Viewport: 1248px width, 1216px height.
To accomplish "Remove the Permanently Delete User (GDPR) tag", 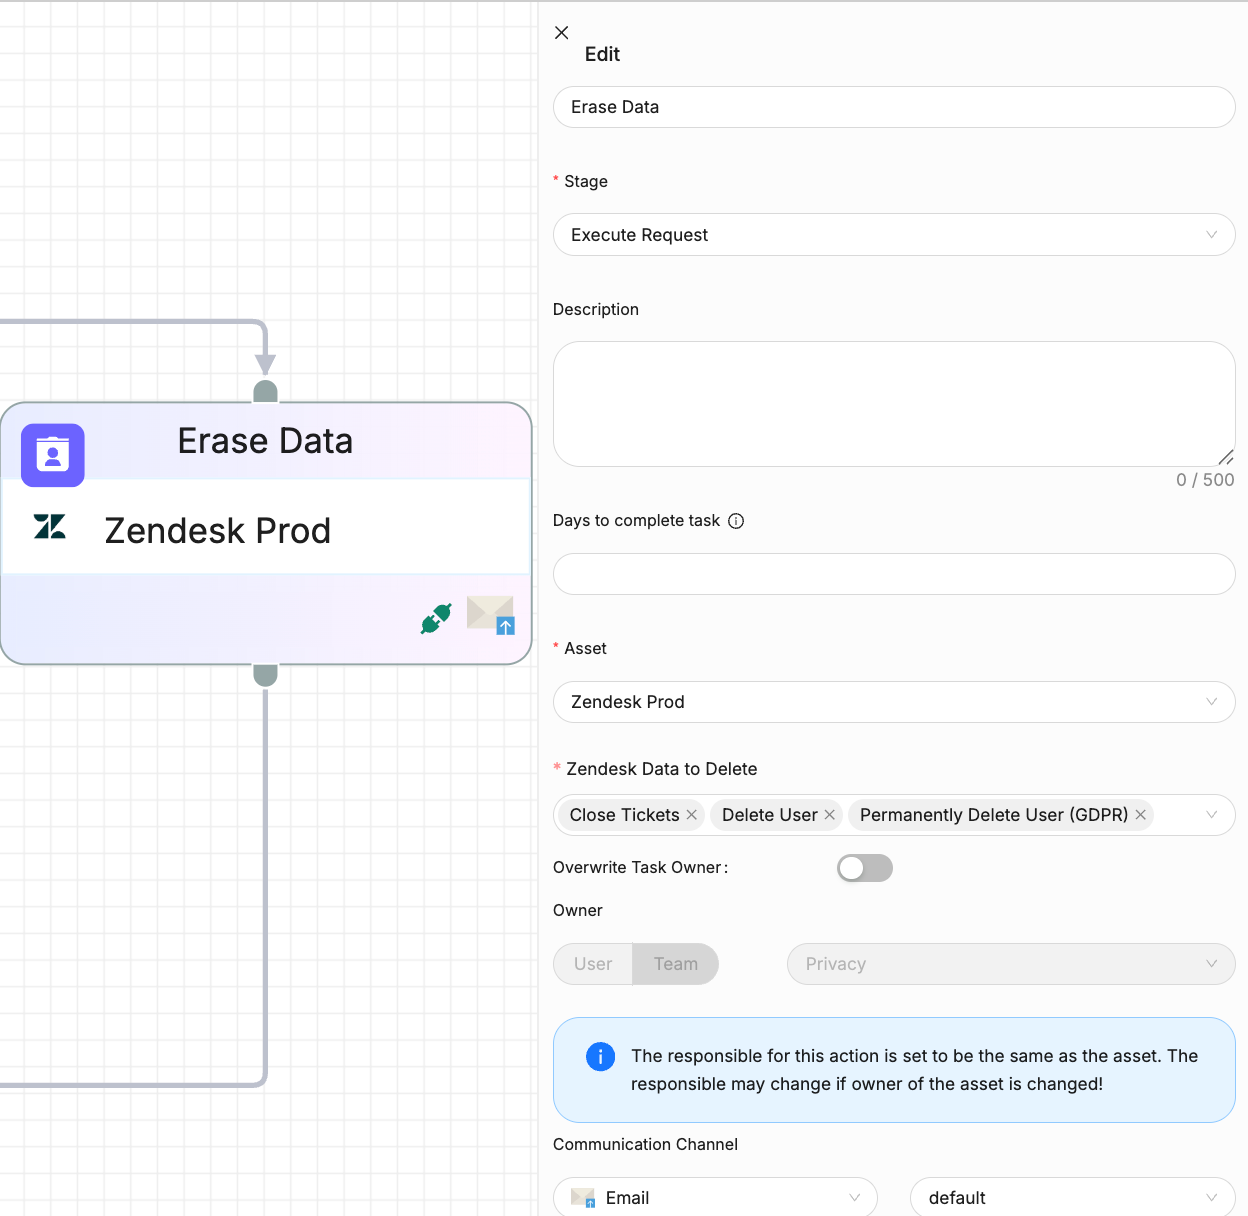I will 1140,815.
